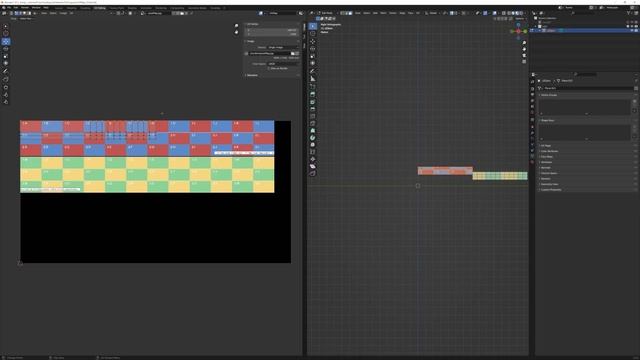This screenshot has height=360, width=640.
Task: Toggle UV sync selection in UV editor header
Action: 11,13
